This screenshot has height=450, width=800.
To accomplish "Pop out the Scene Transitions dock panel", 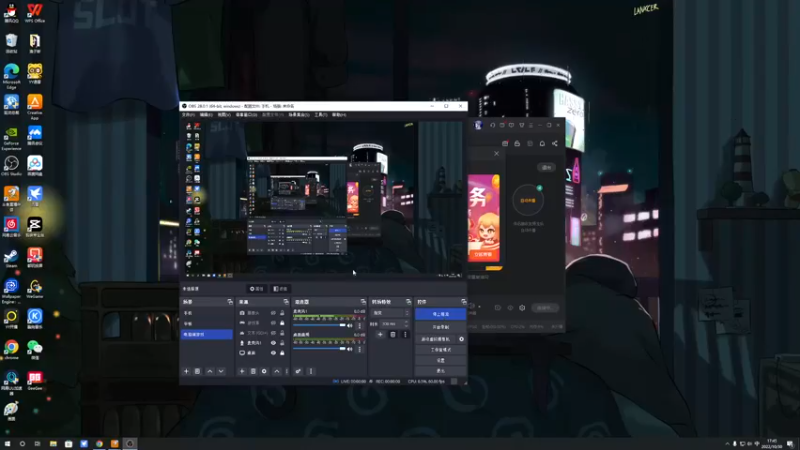I will (x=408, y=302).
